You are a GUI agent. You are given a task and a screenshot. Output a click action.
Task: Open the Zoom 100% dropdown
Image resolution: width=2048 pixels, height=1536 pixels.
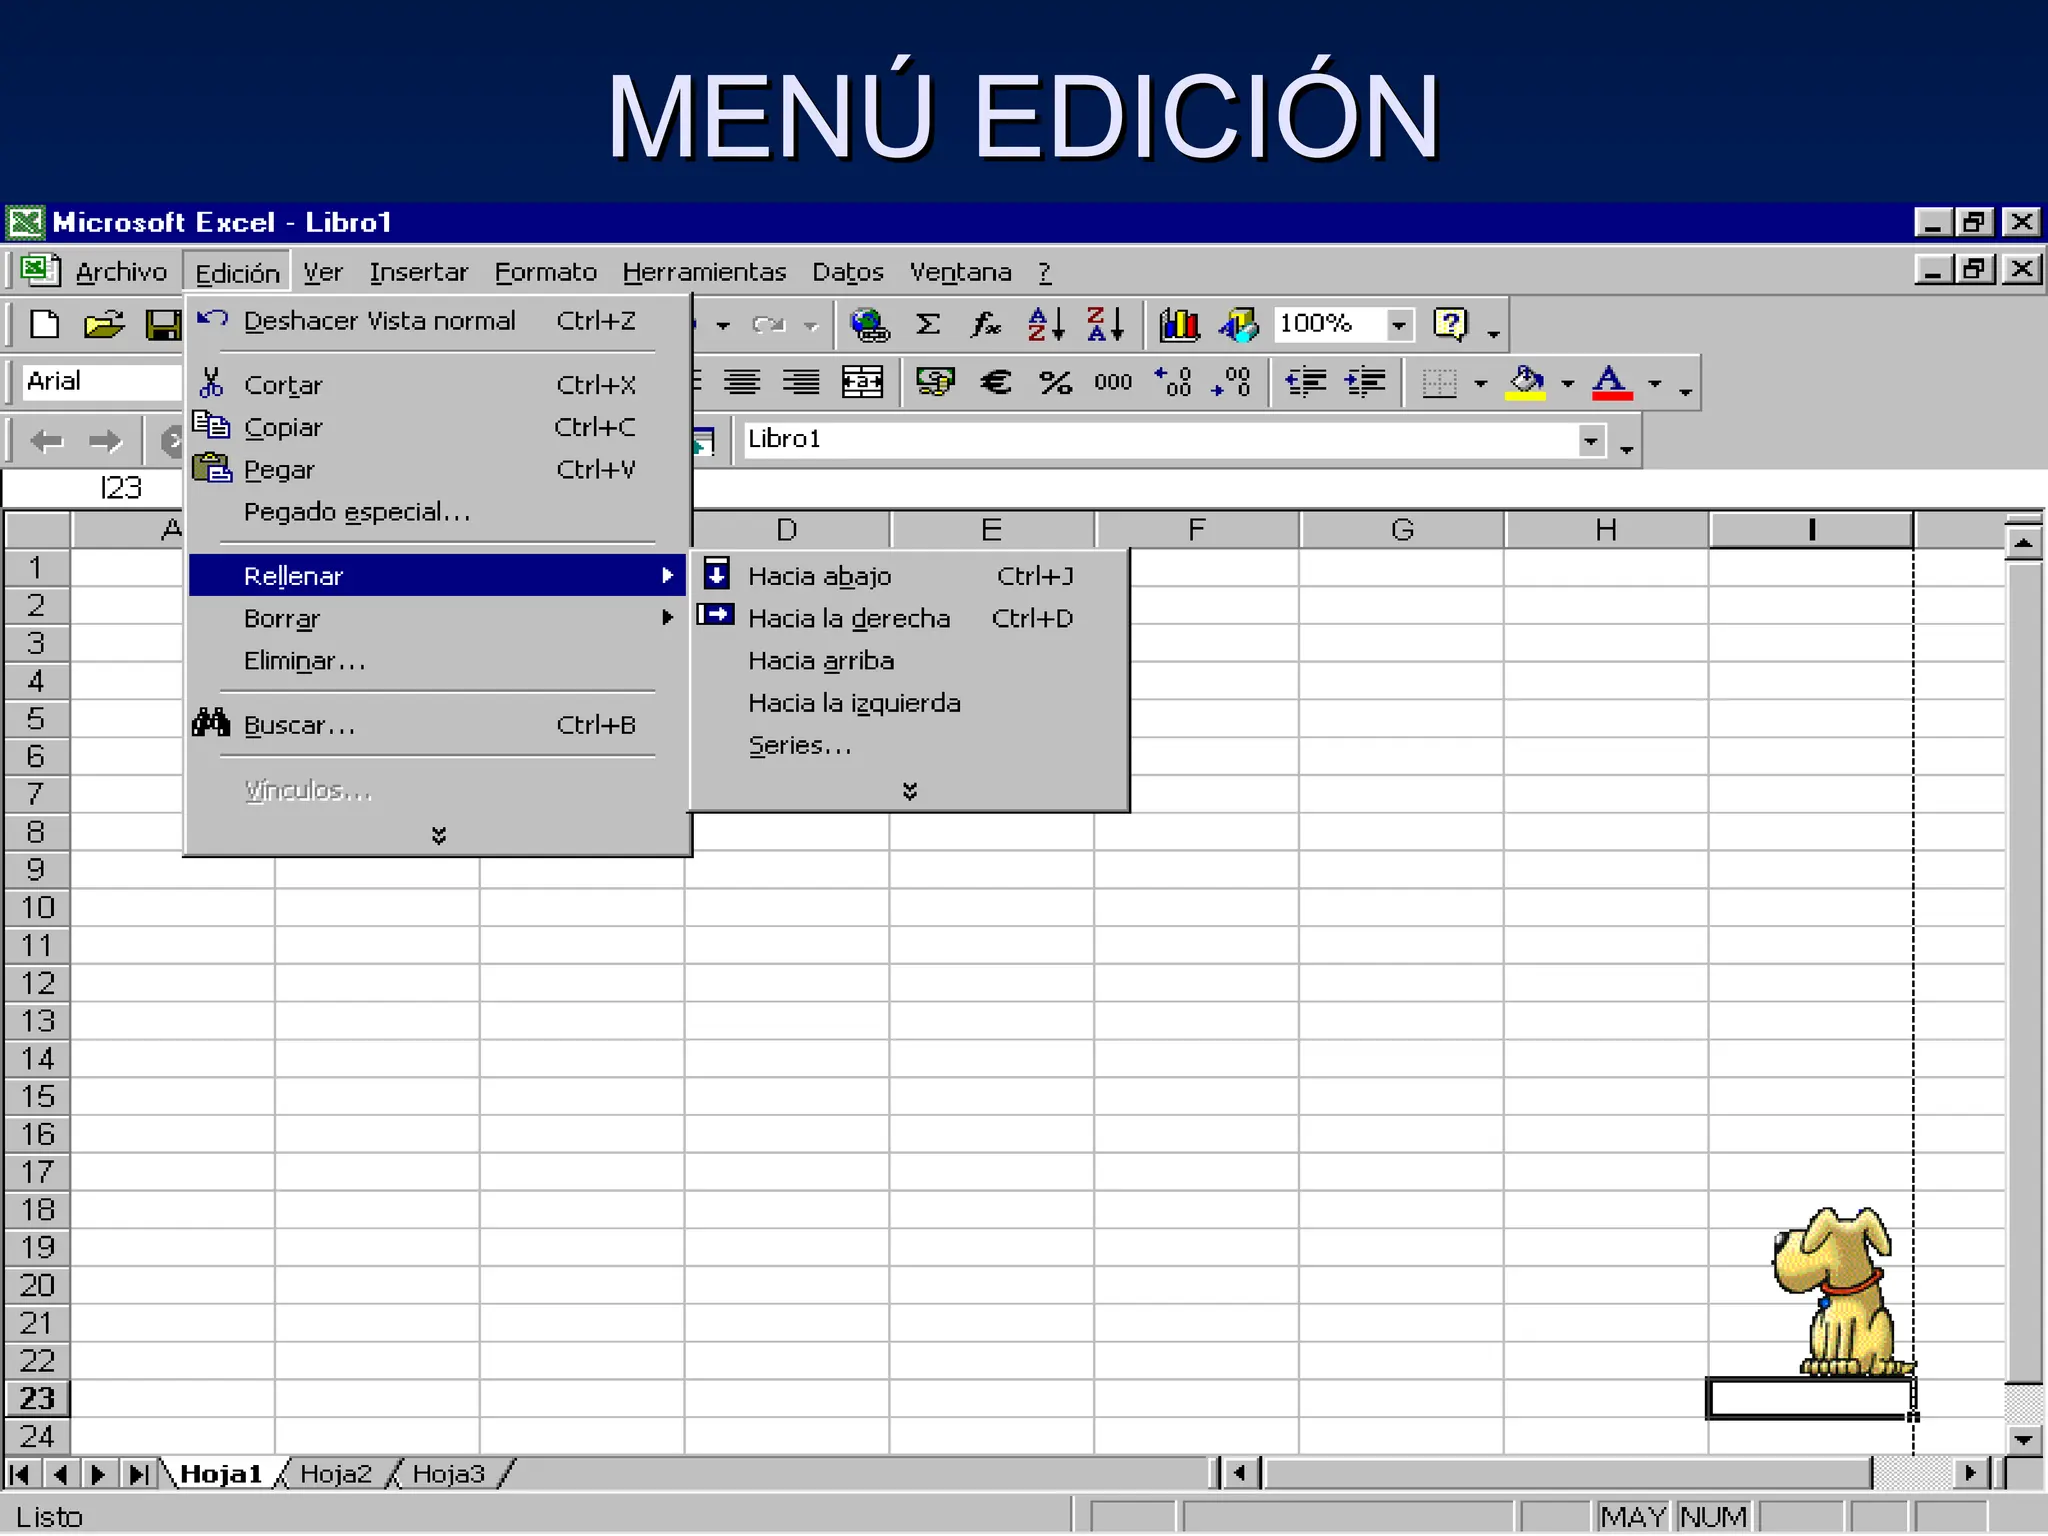1399,324
